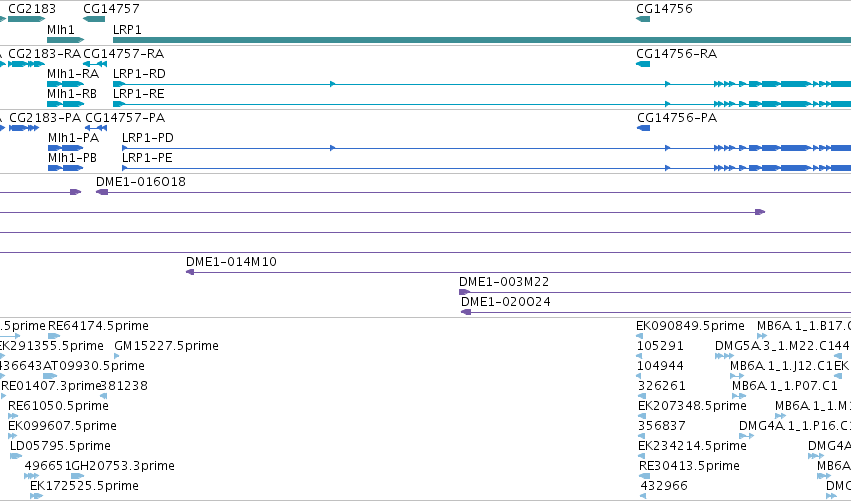This screenshot has width=851, height=501.
Task: Open EST label RE61050.5prime
Action: click(x=58, y=406)
